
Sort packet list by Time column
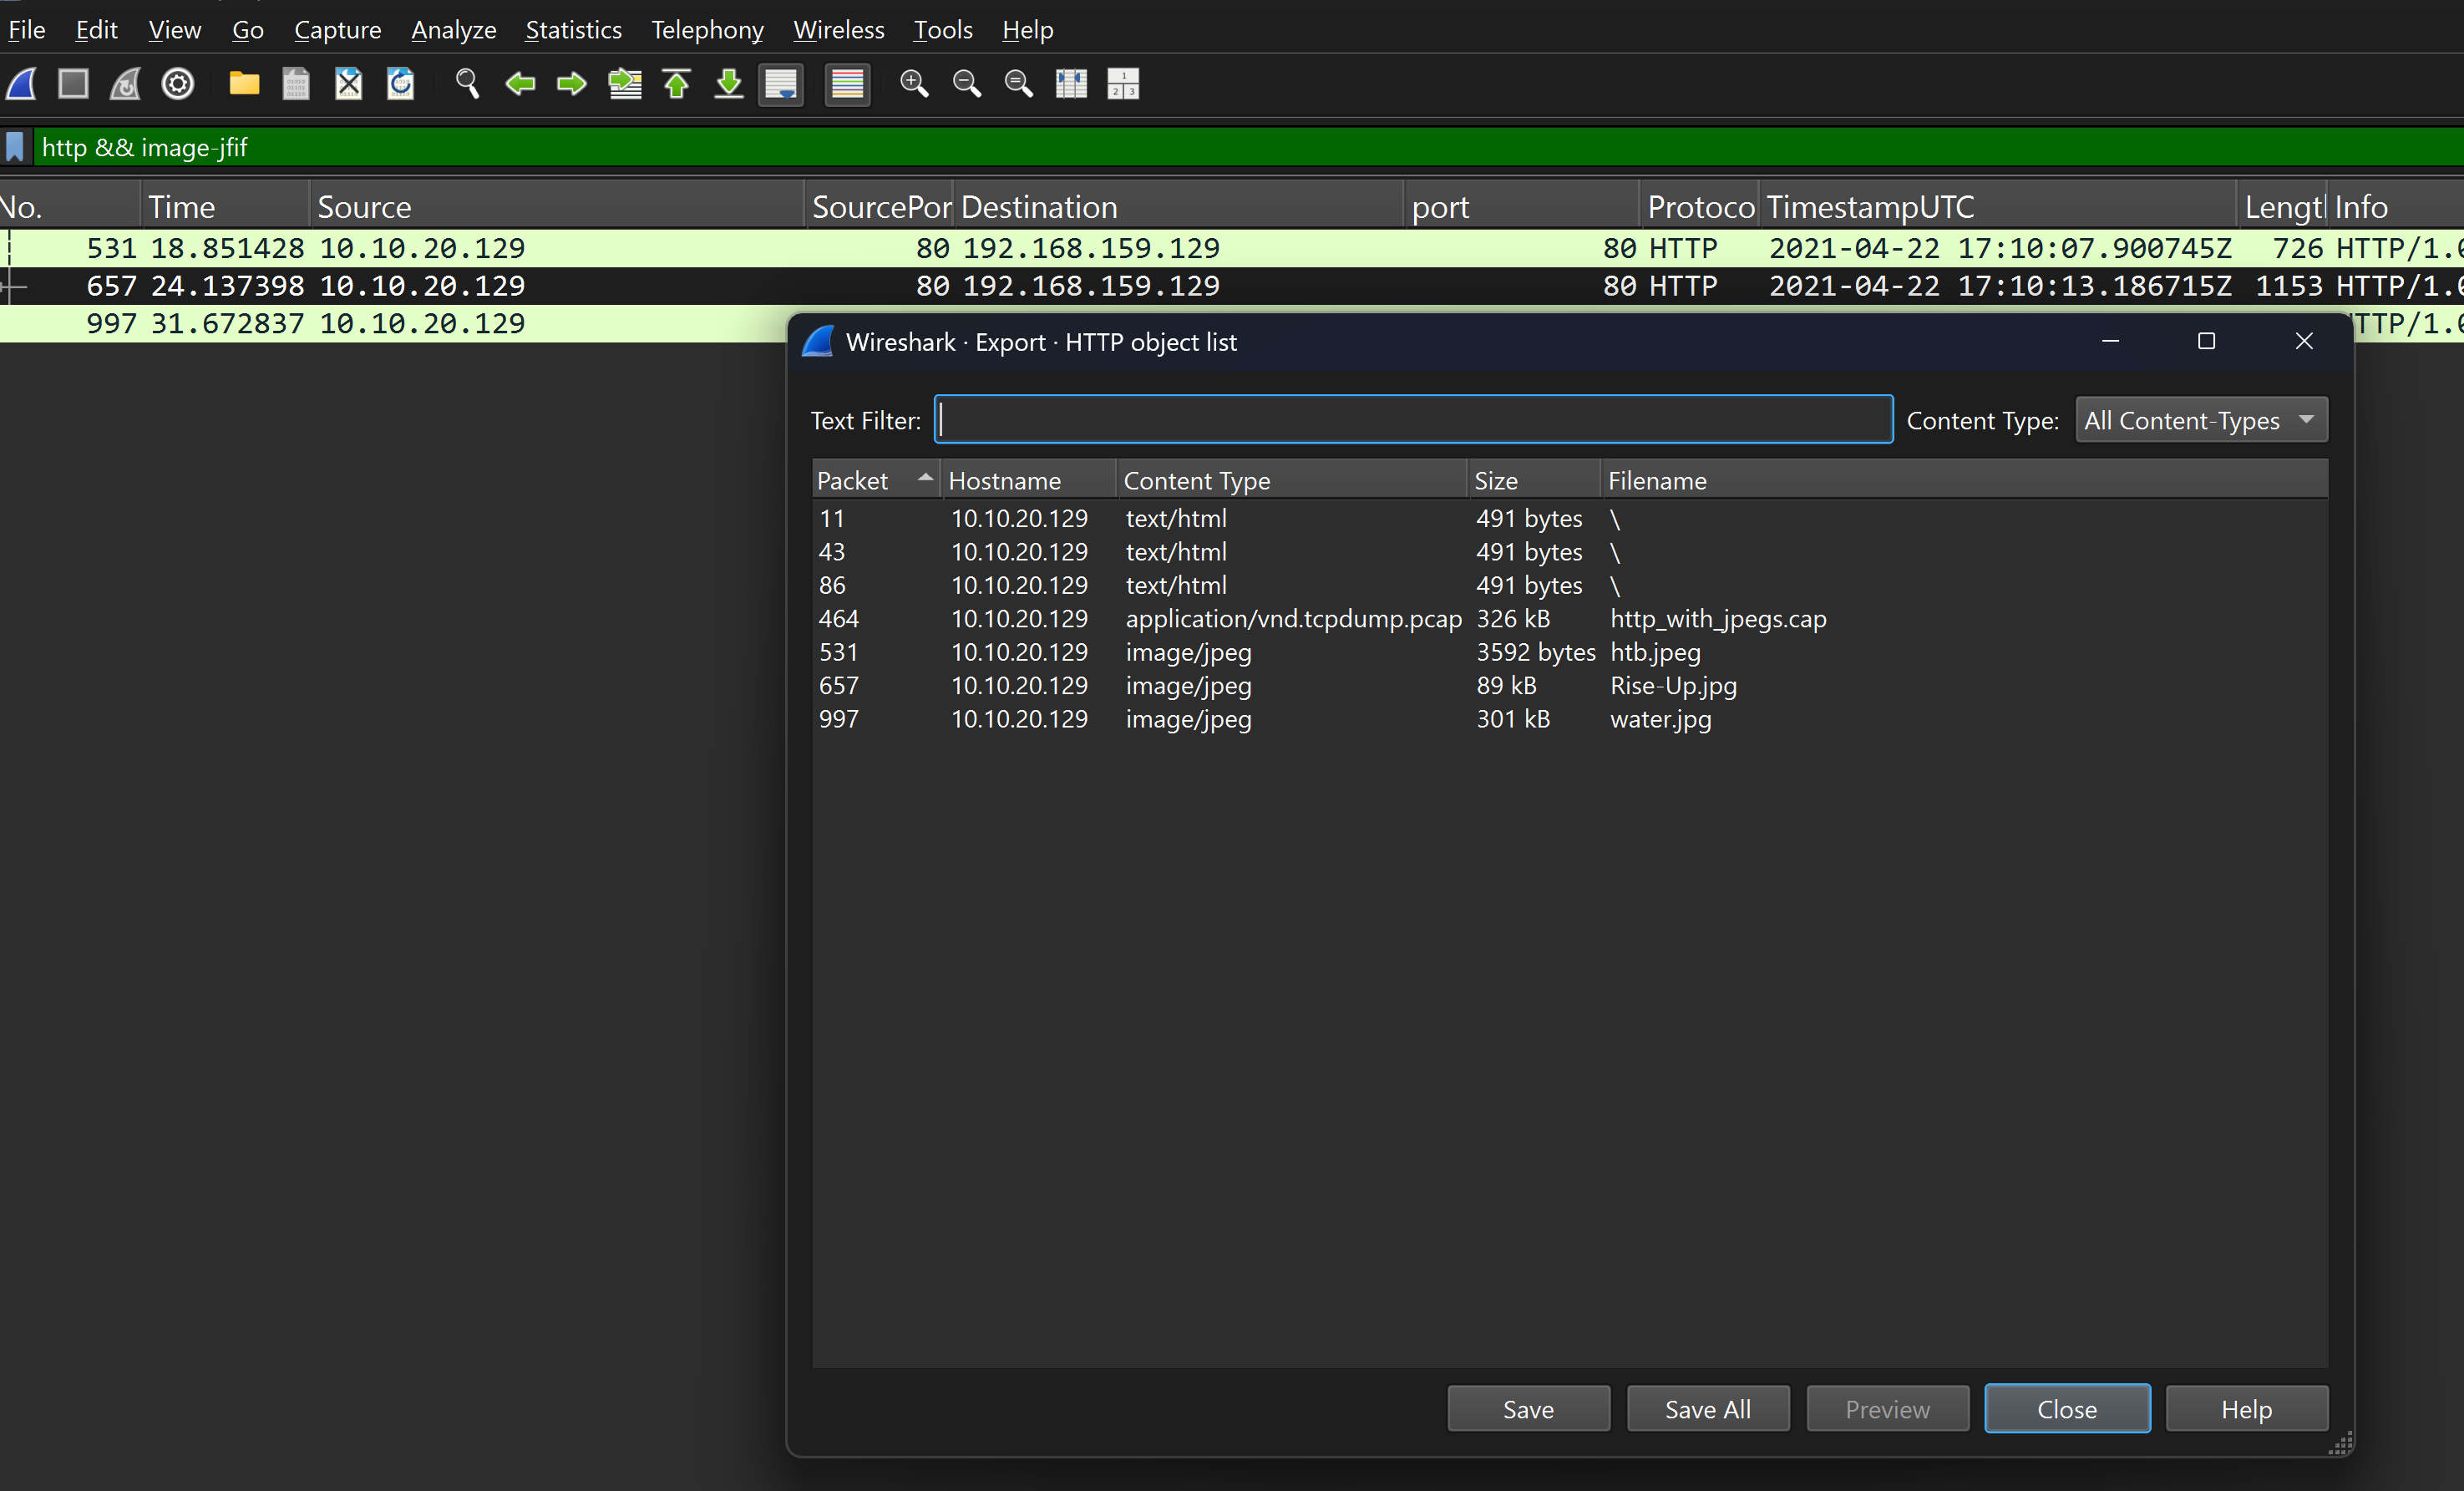coord(225,207)
